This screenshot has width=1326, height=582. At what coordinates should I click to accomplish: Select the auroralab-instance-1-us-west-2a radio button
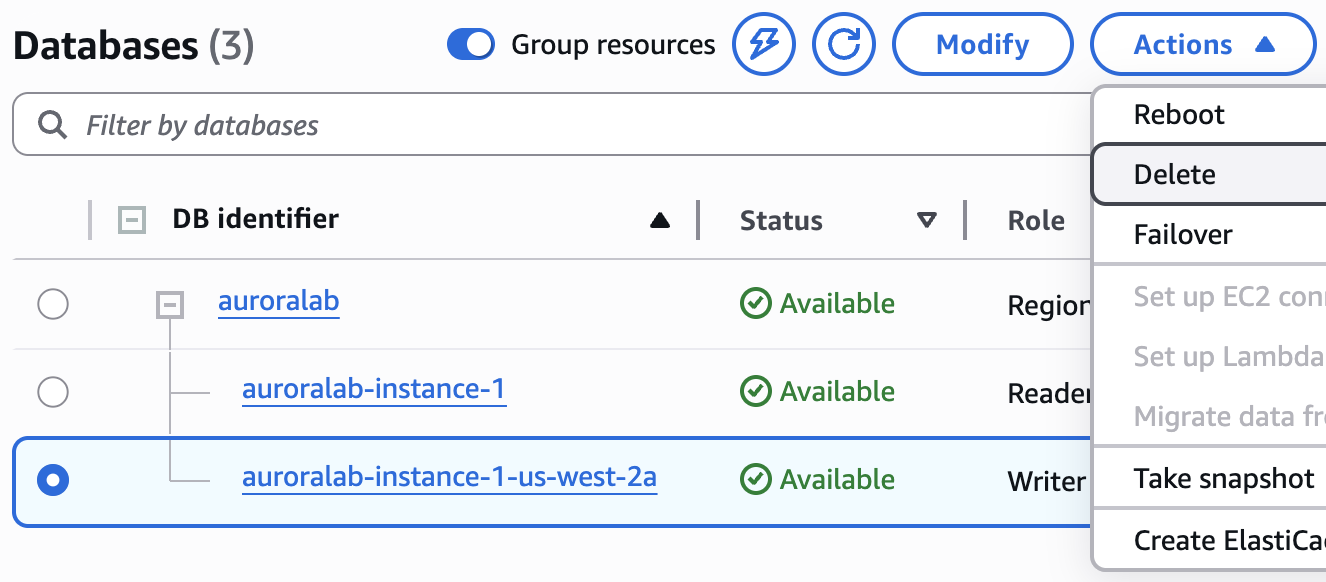(x=52, y=481)
